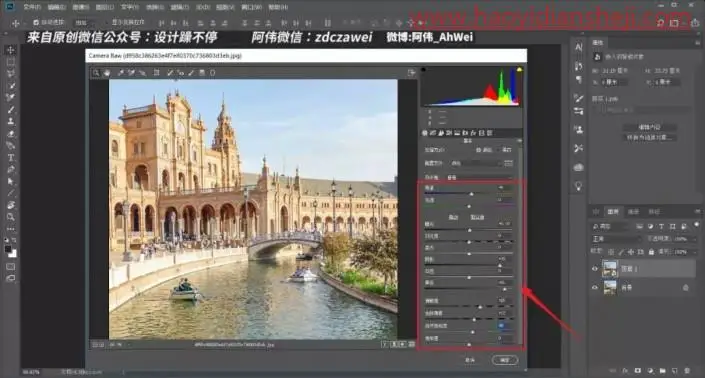Open the Layers panel flyout menu
Viewport: 705px width, 378px height.
[697, 212]
